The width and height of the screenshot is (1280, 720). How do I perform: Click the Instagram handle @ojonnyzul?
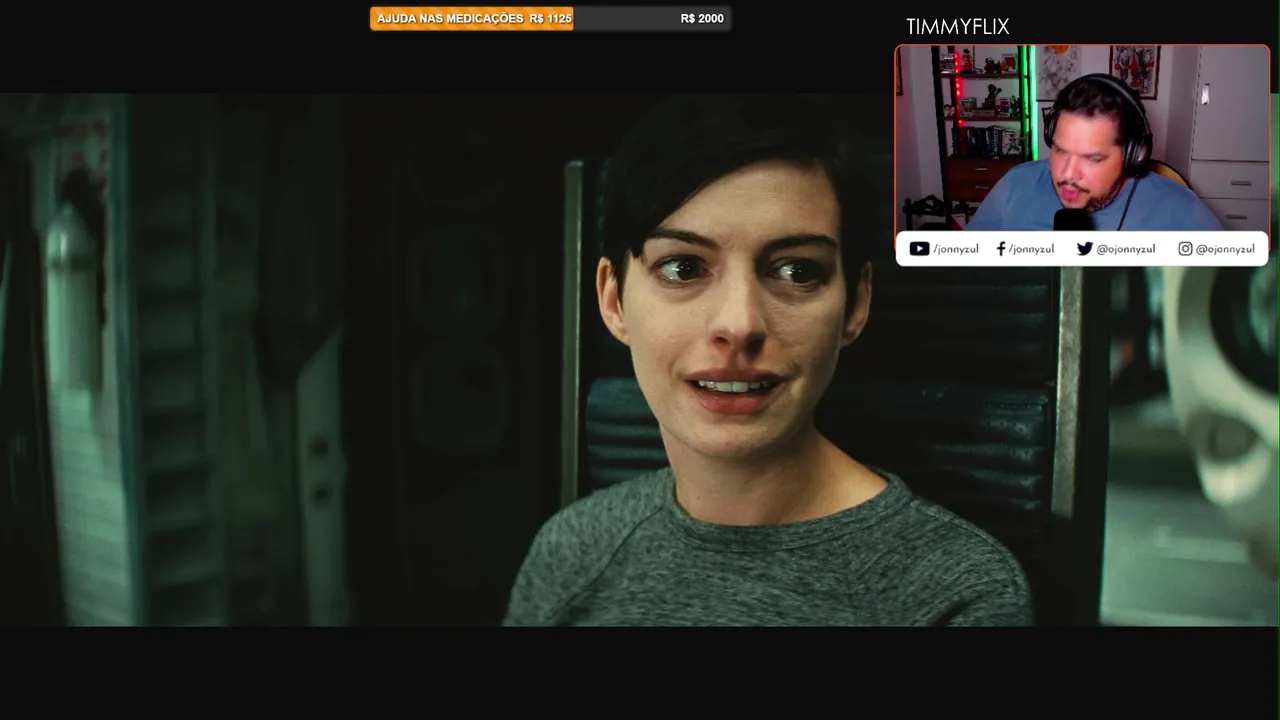point(1225,250)
